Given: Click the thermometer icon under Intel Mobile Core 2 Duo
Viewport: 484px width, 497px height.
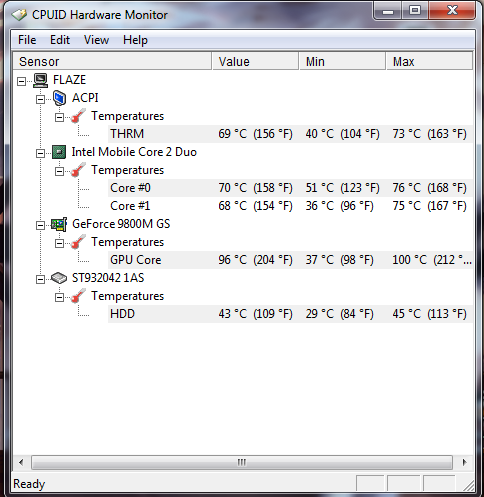Looking at the screenshot, I should point(78,170).
